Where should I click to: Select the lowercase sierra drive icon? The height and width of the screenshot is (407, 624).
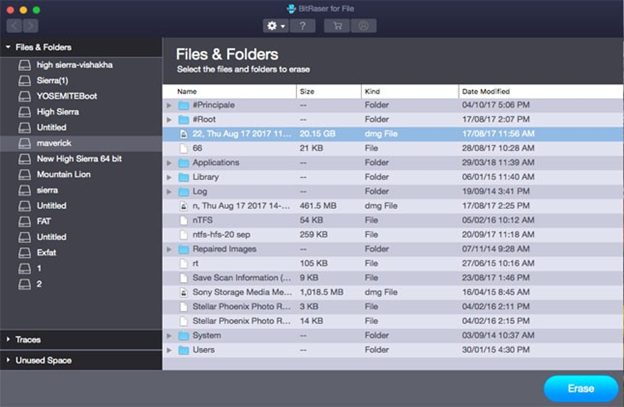24,190
